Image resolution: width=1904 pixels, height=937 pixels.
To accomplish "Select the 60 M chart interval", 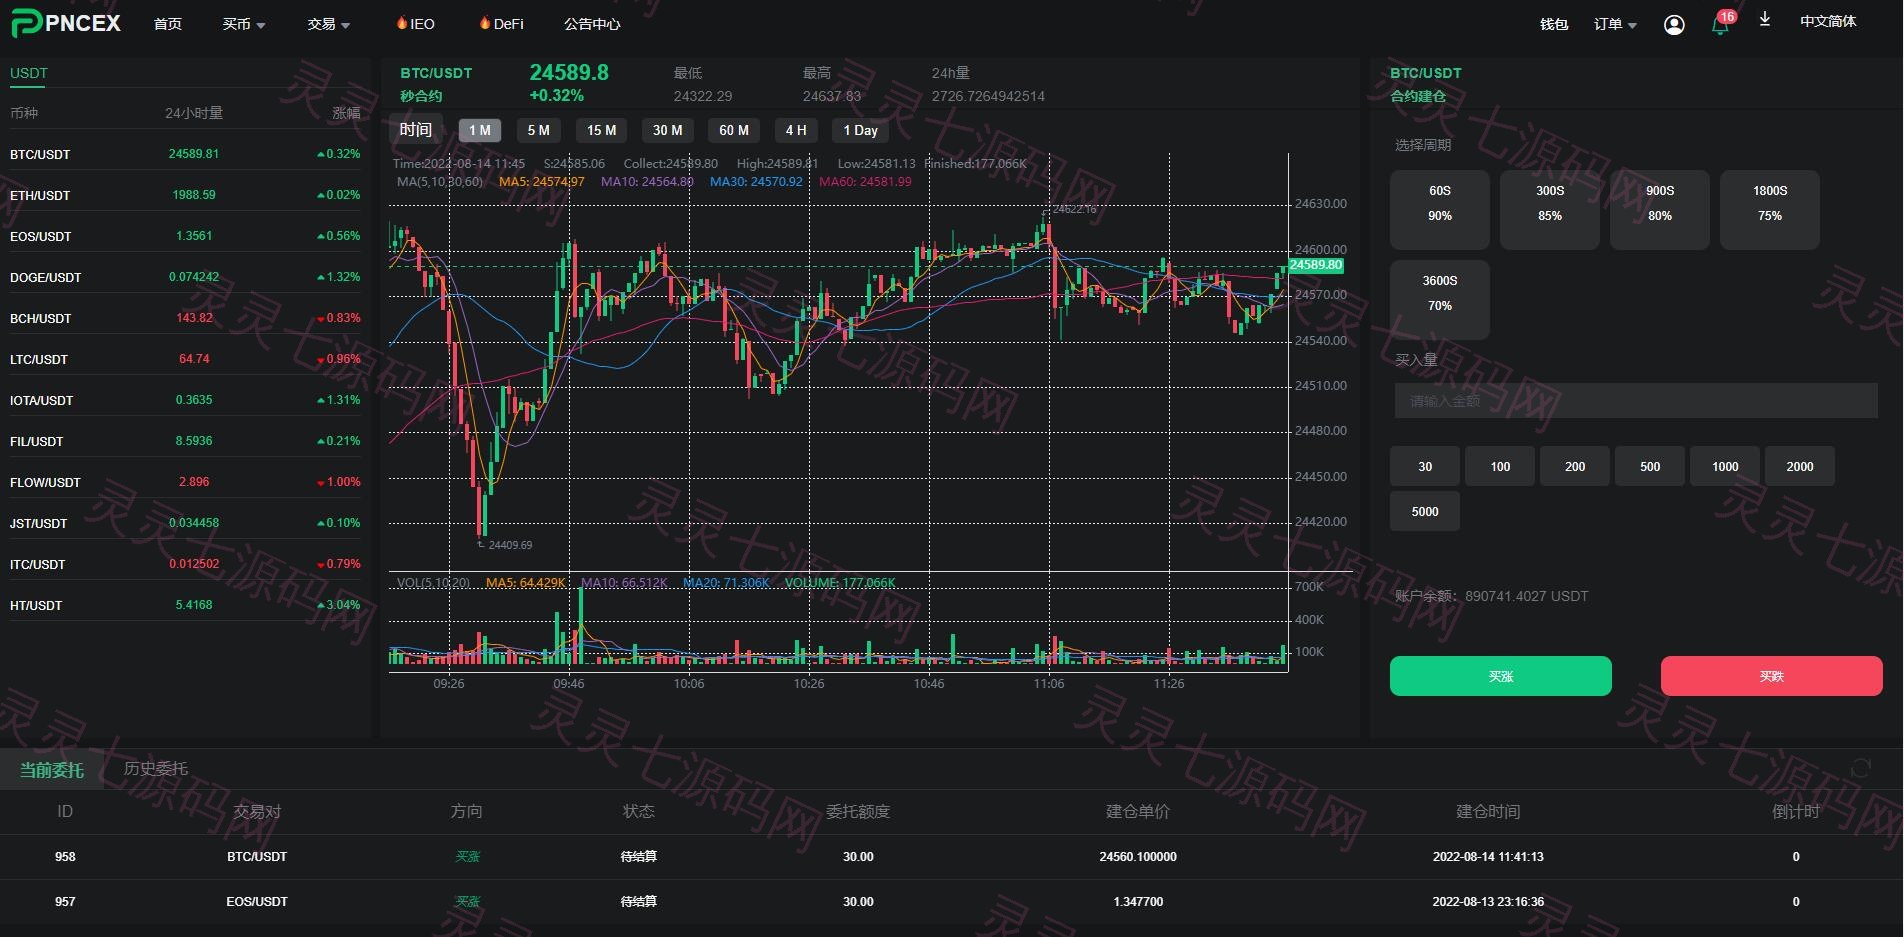I will 734,130.
